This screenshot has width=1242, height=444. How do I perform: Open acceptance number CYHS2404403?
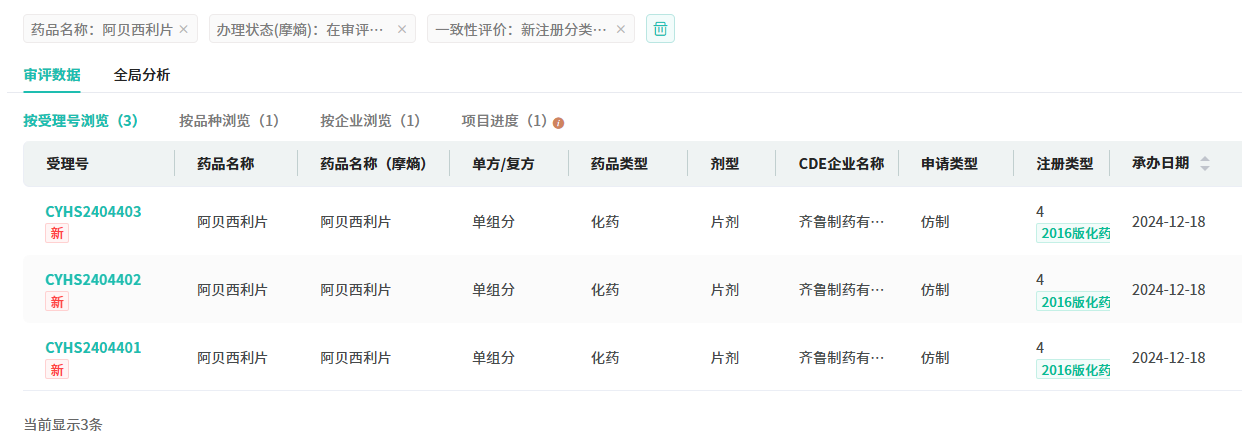point(93,211)
